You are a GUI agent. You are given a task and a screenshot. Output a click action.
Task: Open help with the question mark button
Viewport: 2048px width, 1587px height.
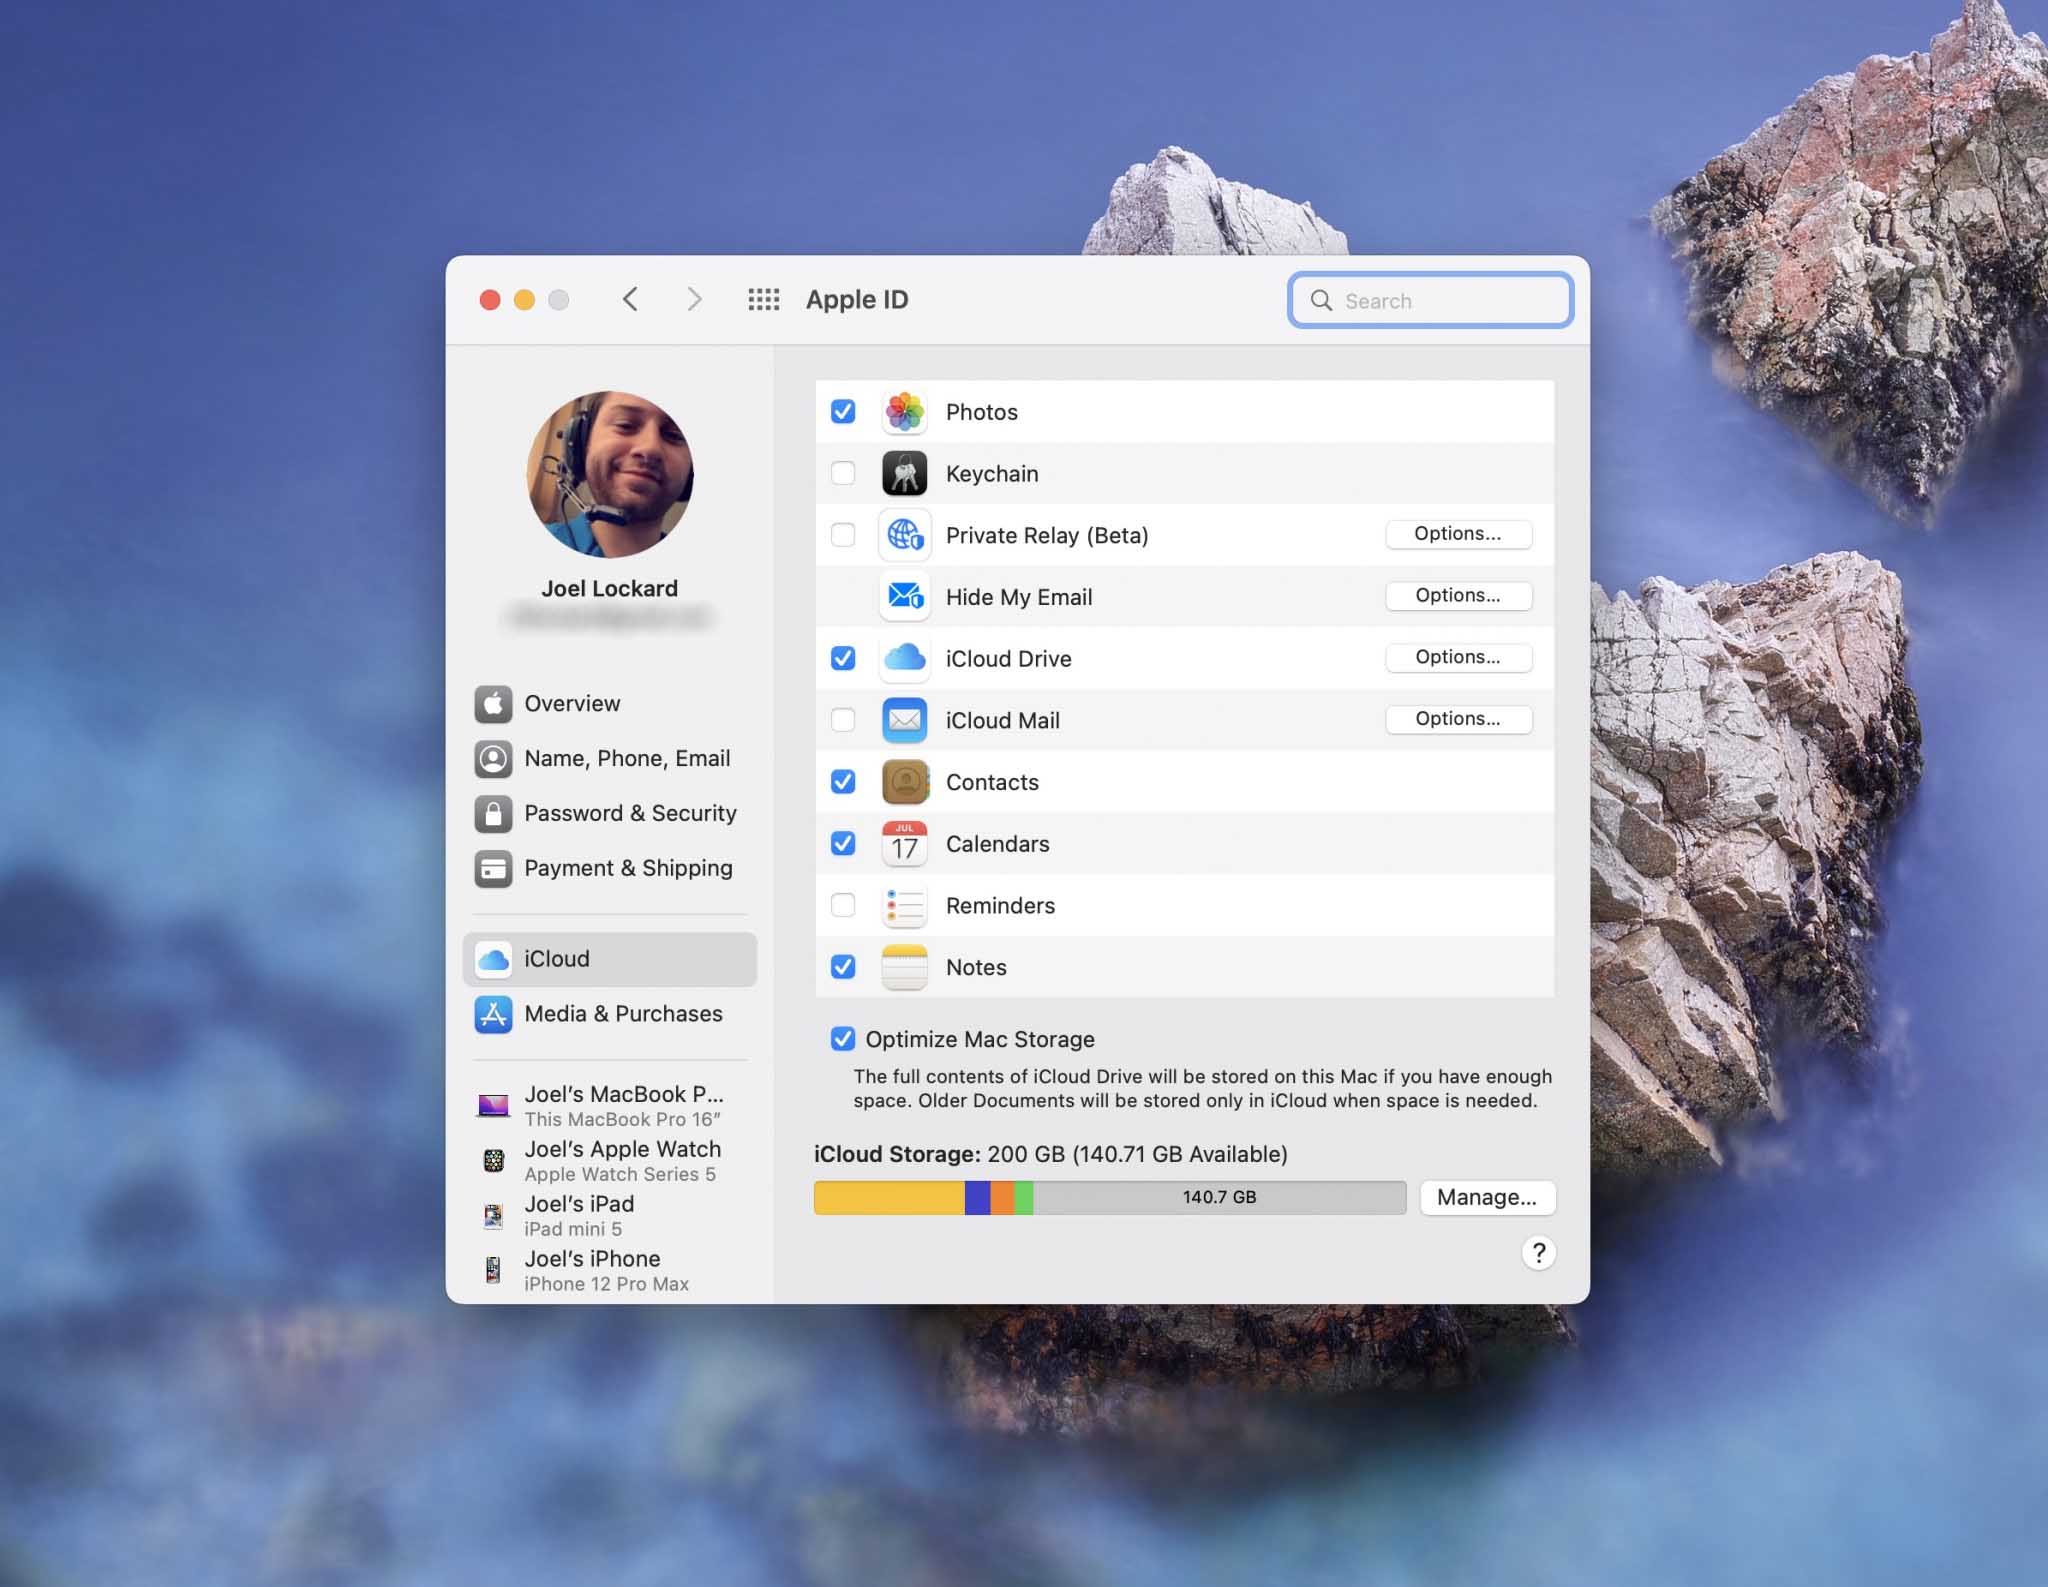[1539, 1252]
